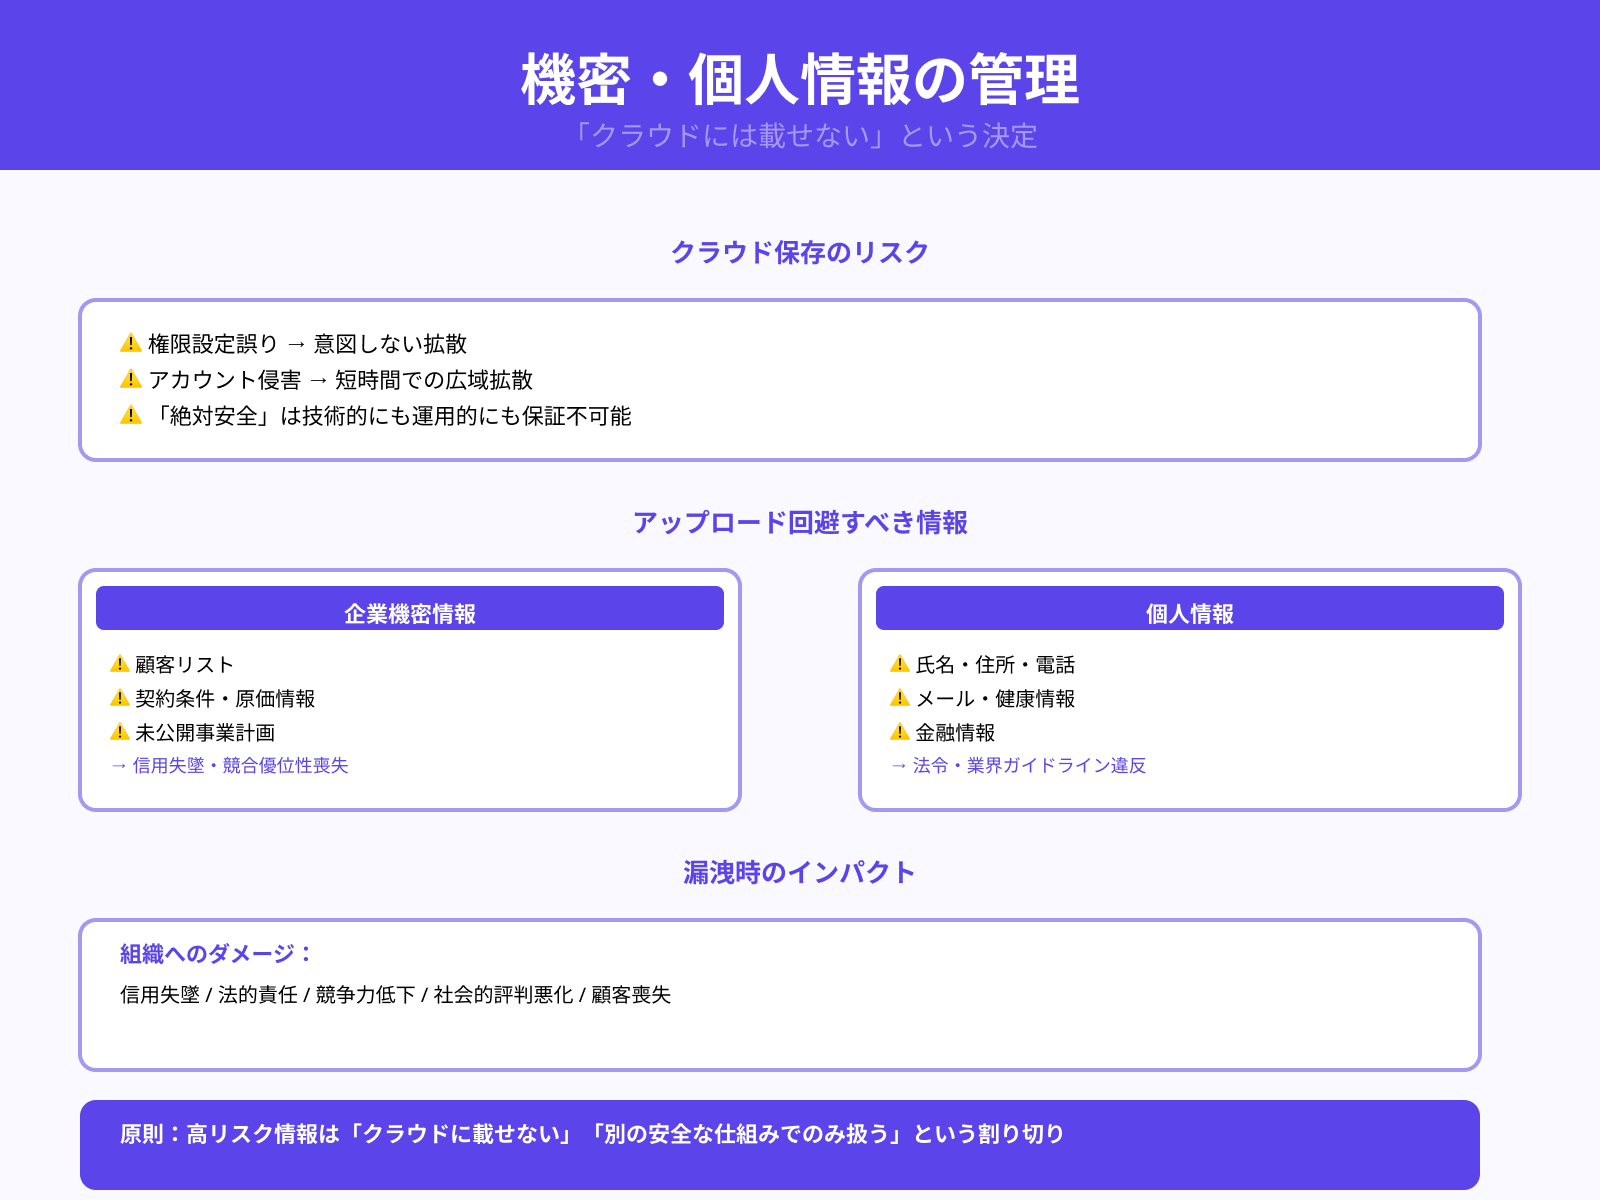
Task: Select the 企業機密情報 header bar
Action: pyautogui.click(x=409, y=607)
